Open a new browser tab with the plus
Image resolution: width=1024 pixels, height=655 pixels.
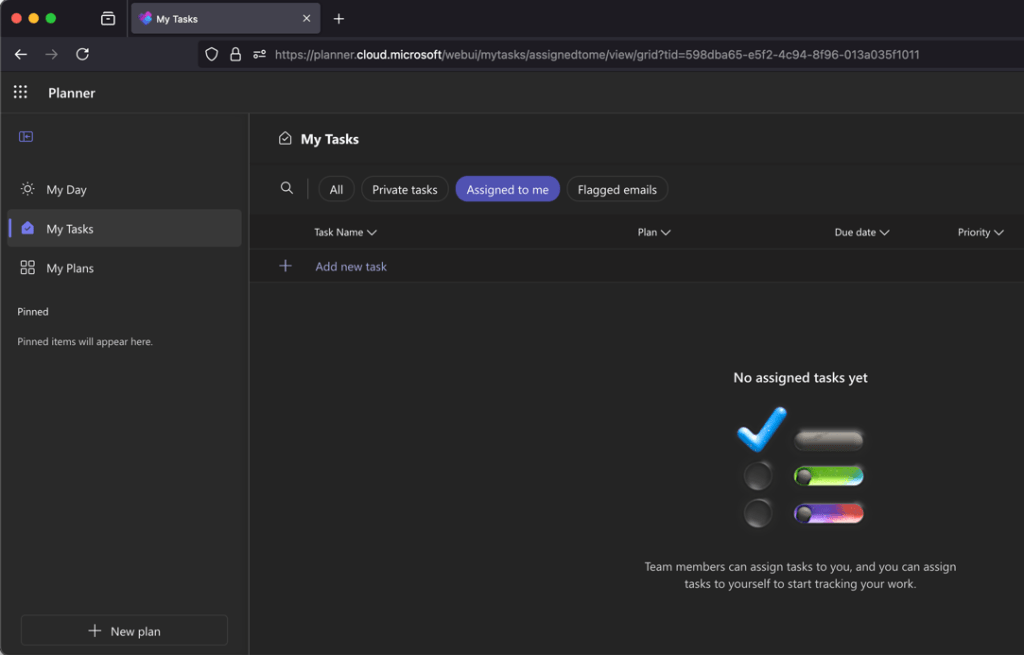(x=339, y=19)
